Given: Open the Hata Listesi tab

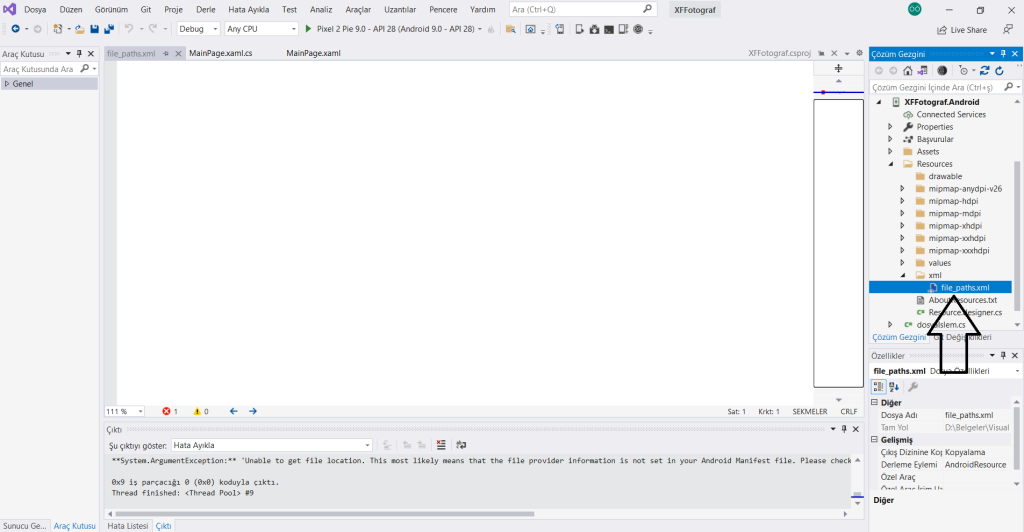Looking at the screenshot, I should 127,526.
